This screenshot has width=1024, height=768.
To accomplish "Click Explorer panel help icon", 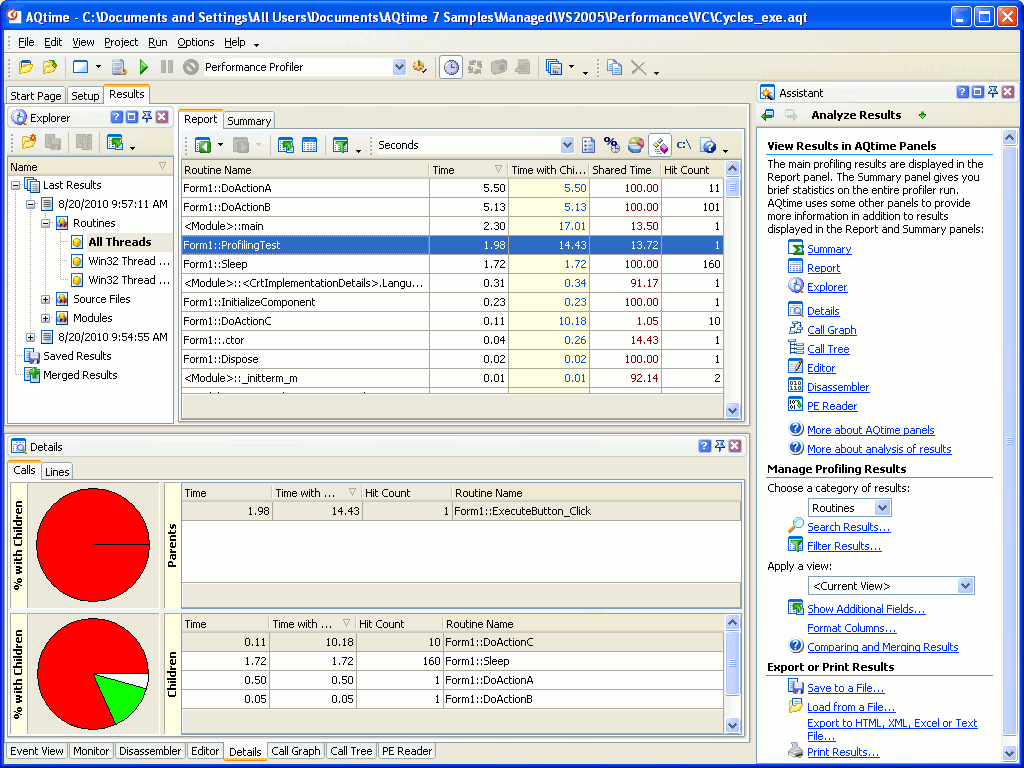I will 116,117.
